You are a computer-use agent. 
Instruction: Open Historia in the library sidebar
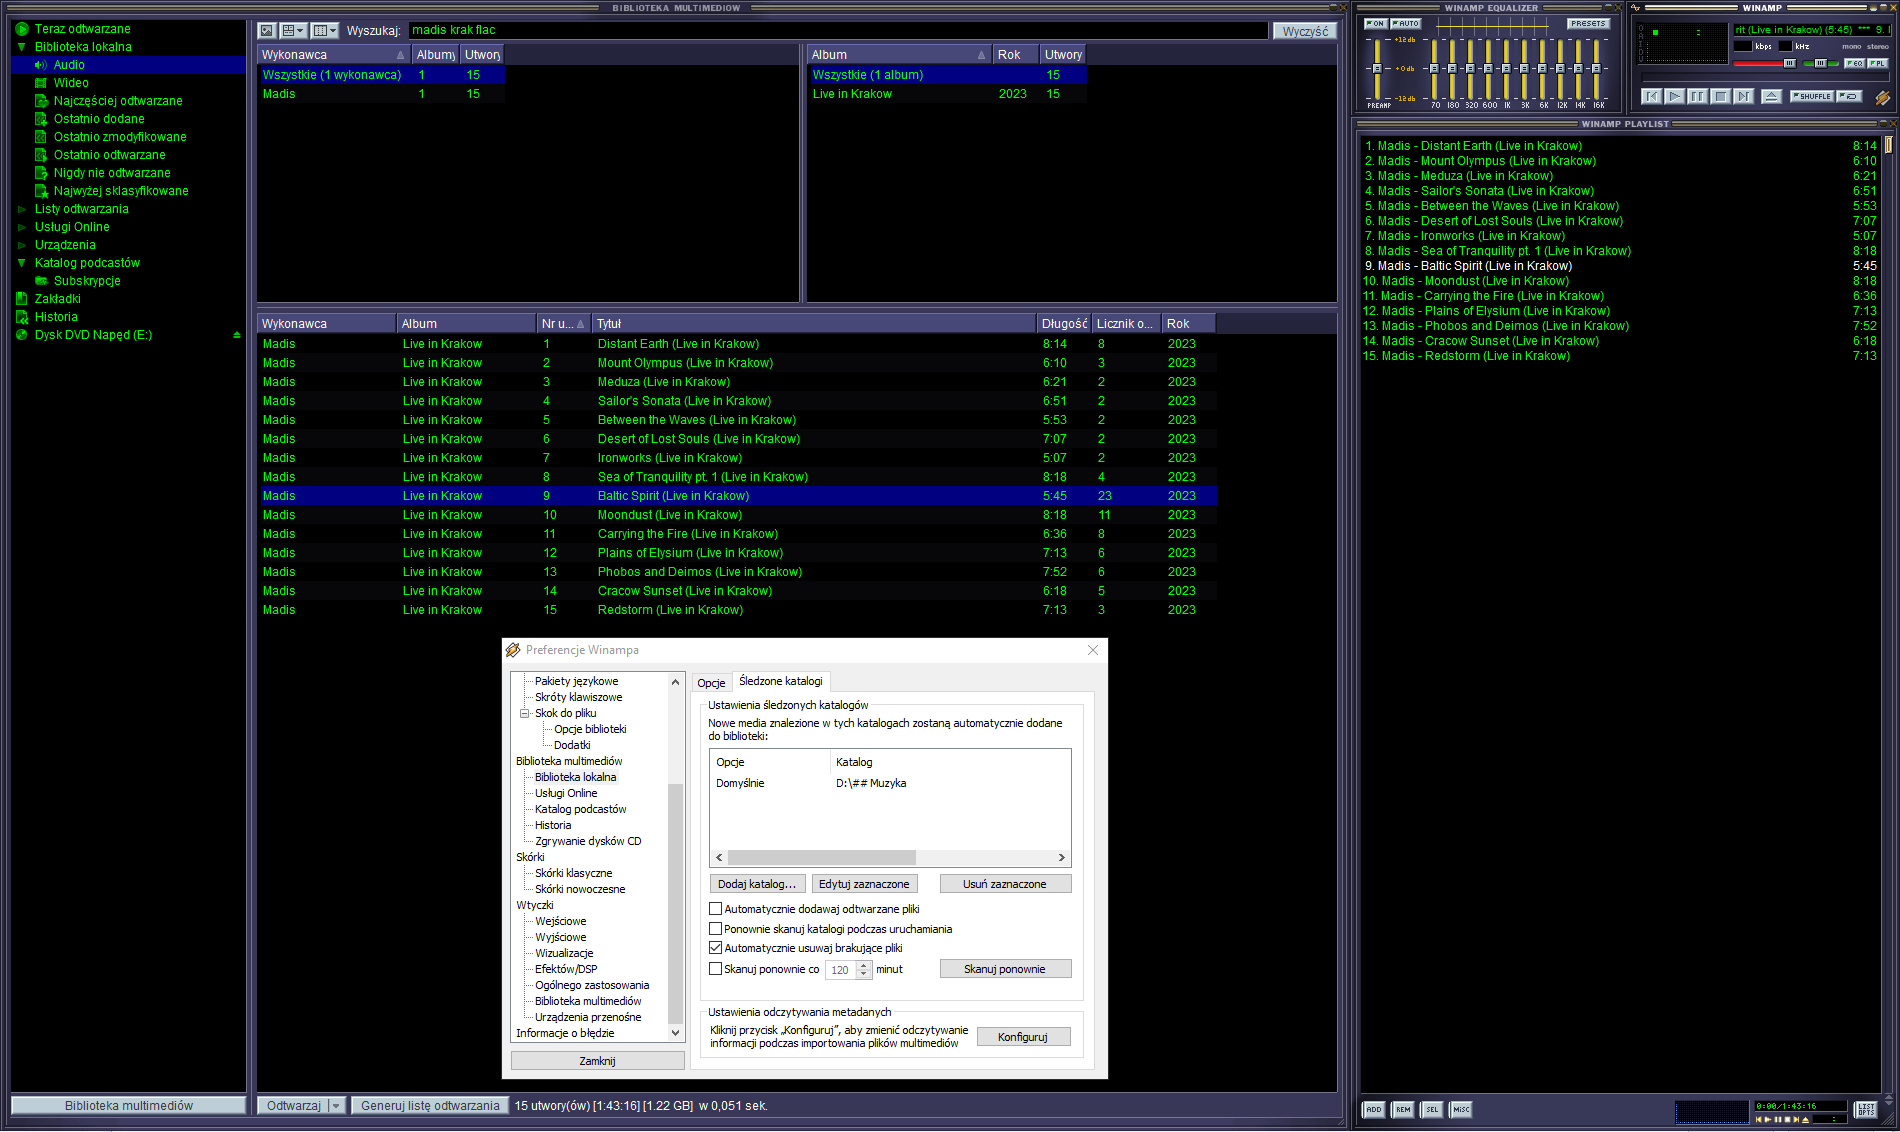pos(56,317)
